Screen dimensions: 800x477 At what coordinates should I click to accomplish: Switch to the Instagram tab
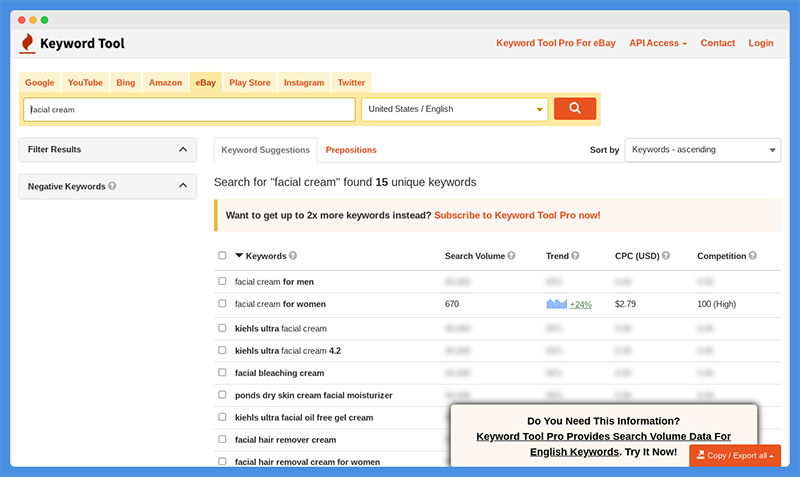pos(304,83)
